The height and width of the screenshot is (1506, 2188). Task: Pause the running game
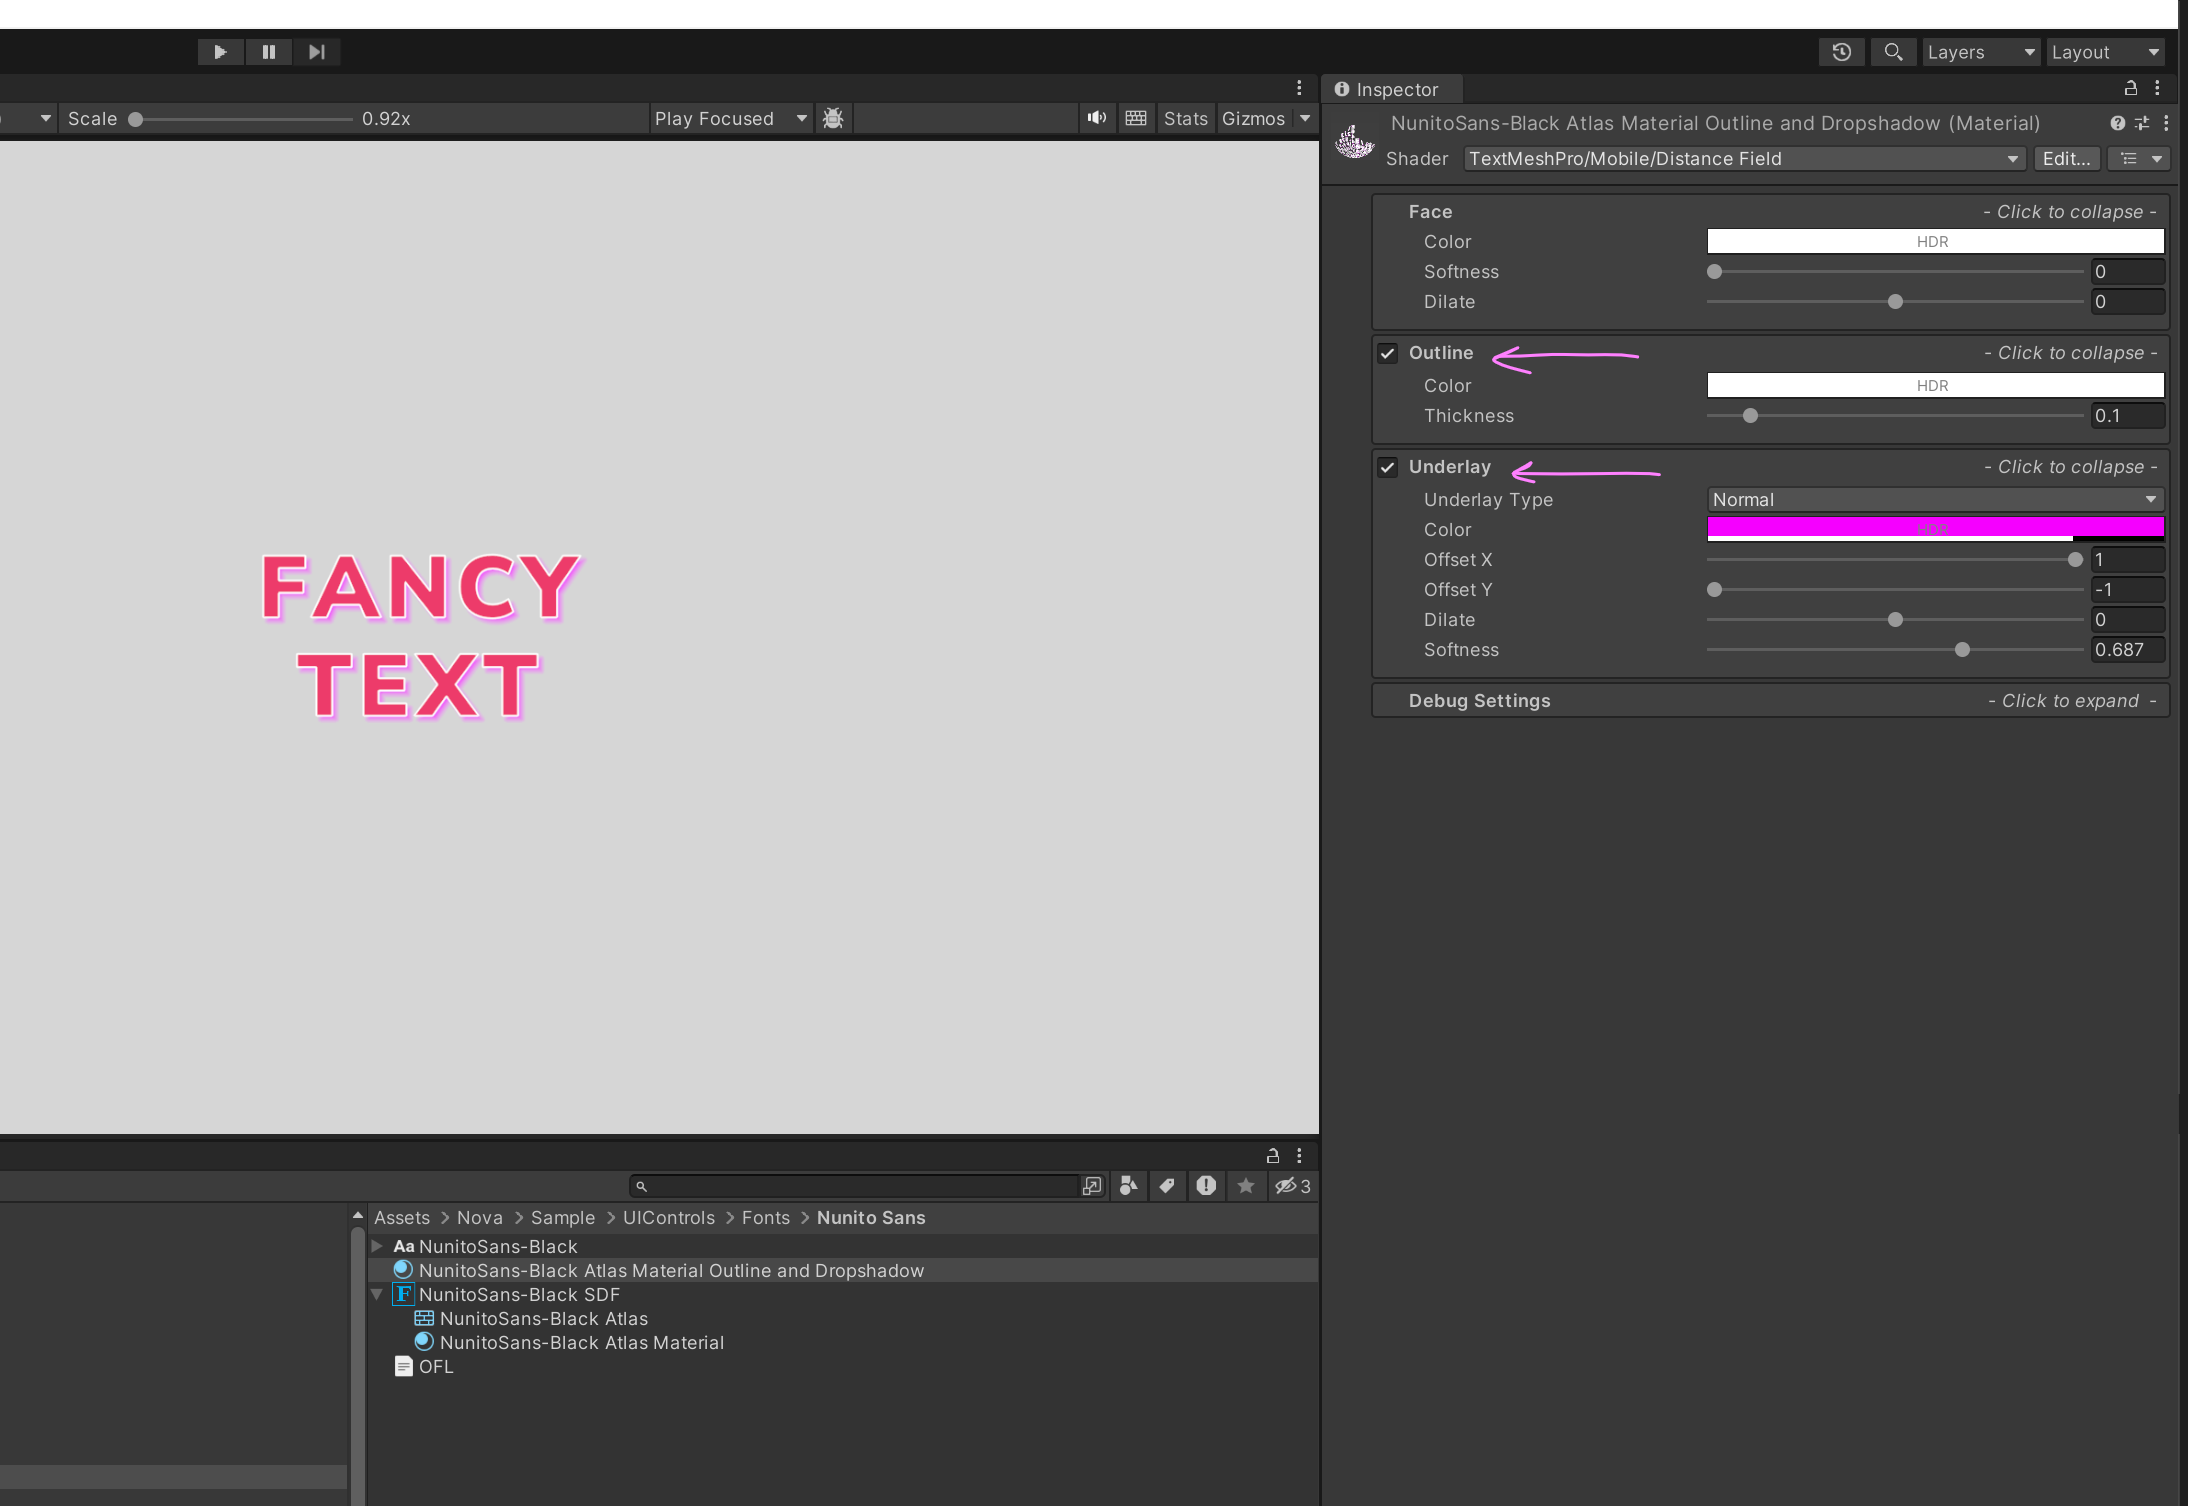pyautogui.click(x=268, y=51)
